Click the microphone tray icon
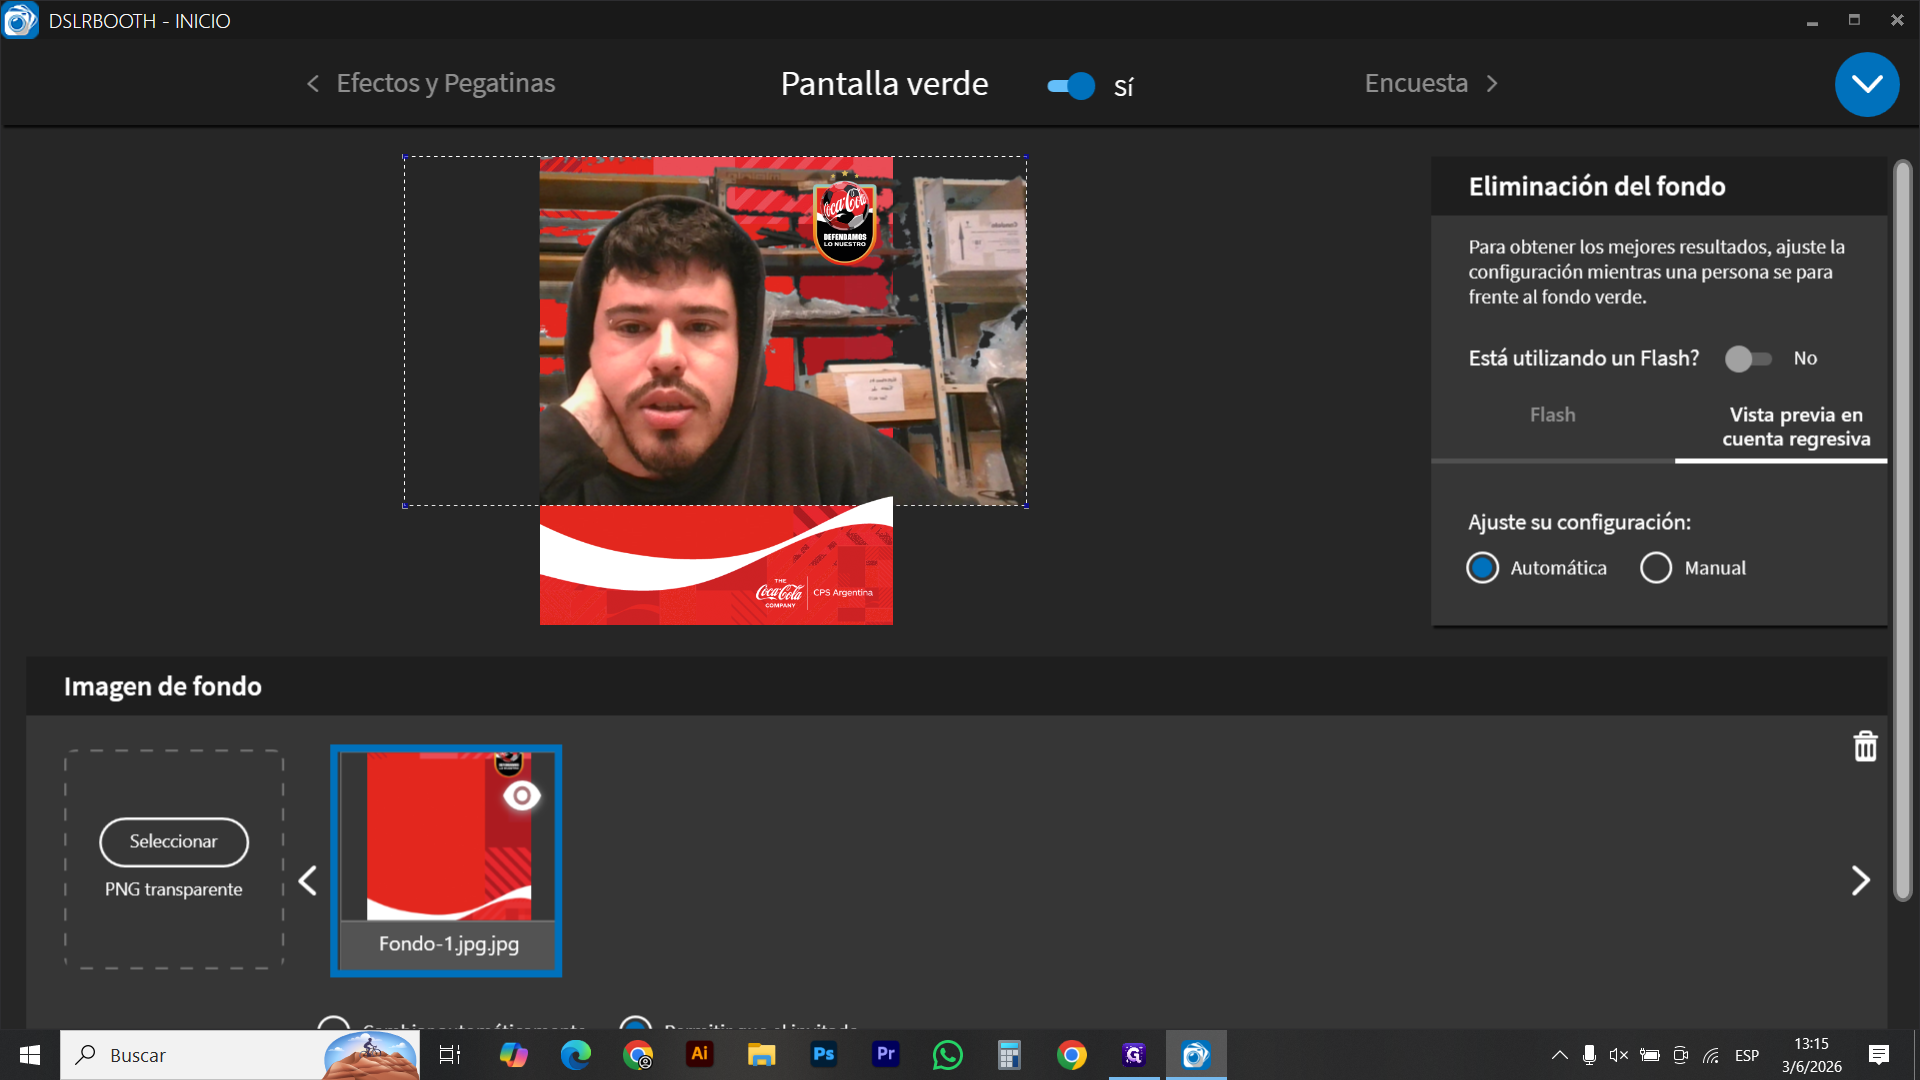1920x1080 pixels. (1589, 1055)
